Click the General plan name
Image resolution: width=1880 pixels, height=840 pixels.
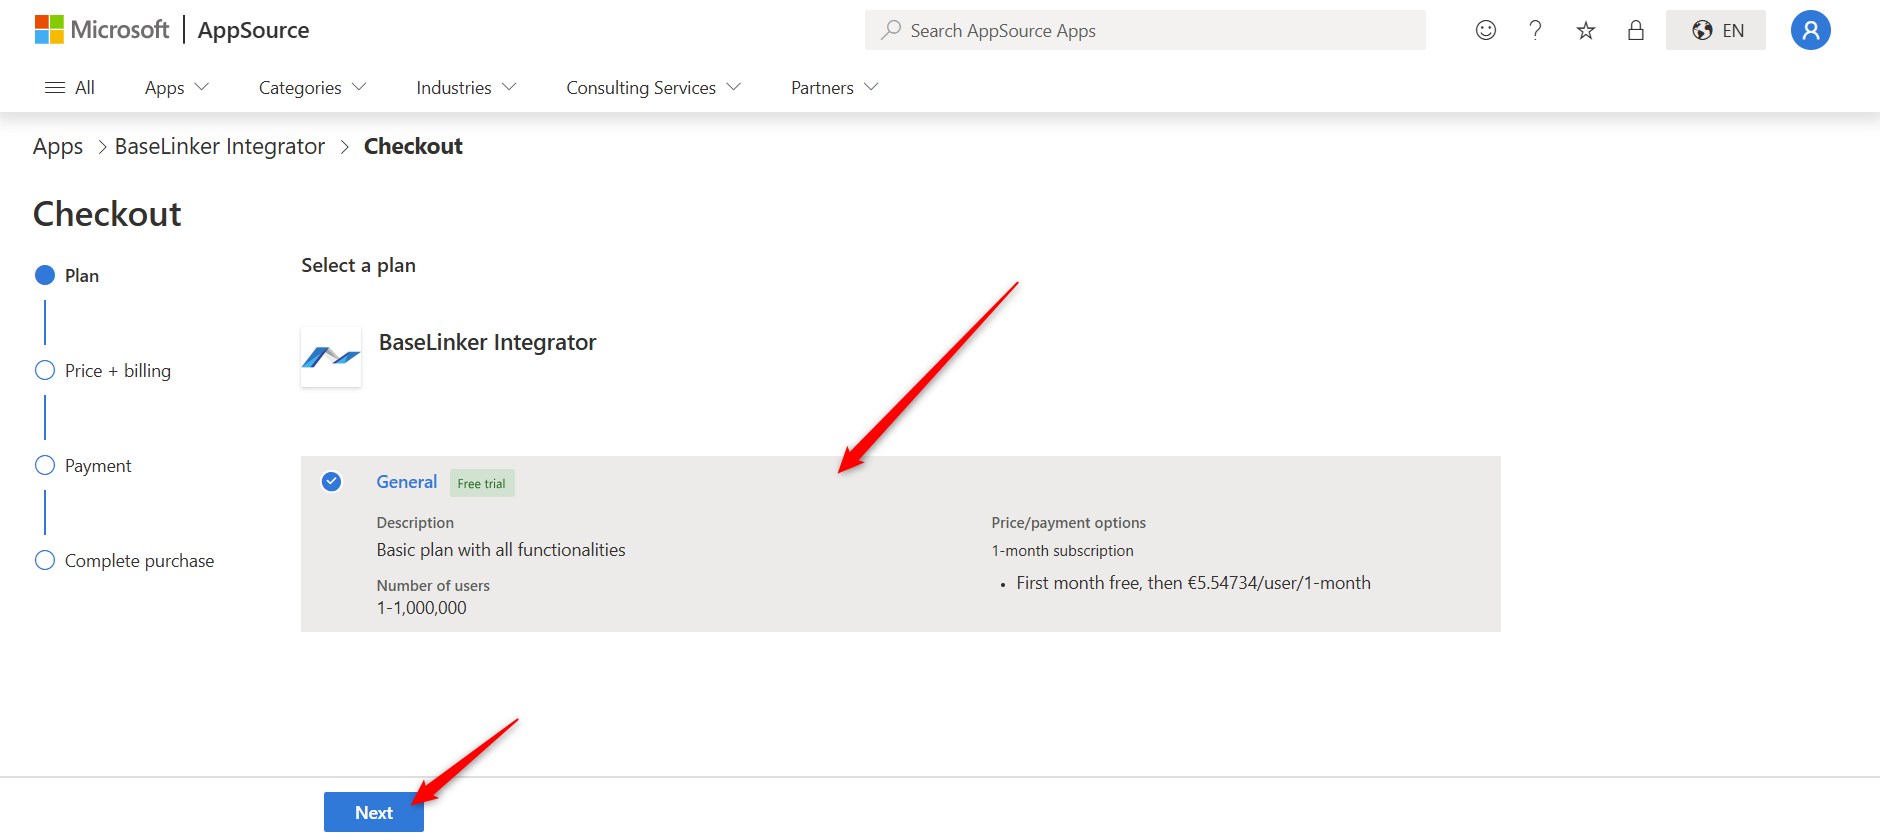tap(406, 482)
